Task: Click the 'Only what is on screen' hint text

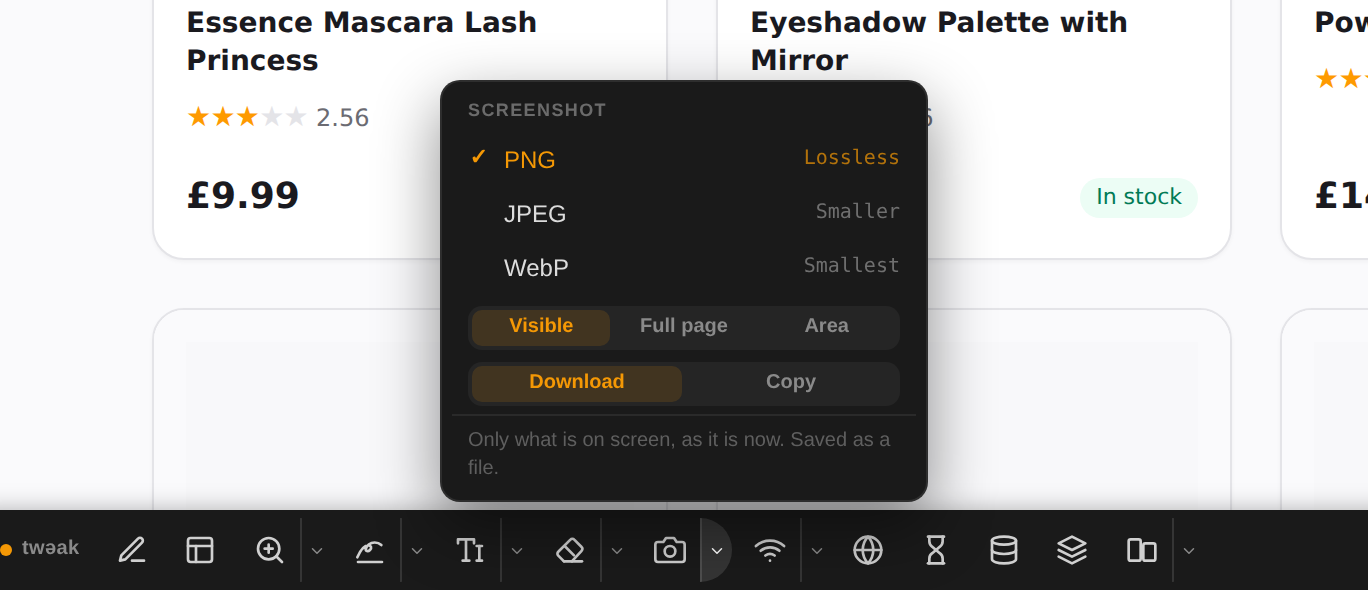Action: 679,453
